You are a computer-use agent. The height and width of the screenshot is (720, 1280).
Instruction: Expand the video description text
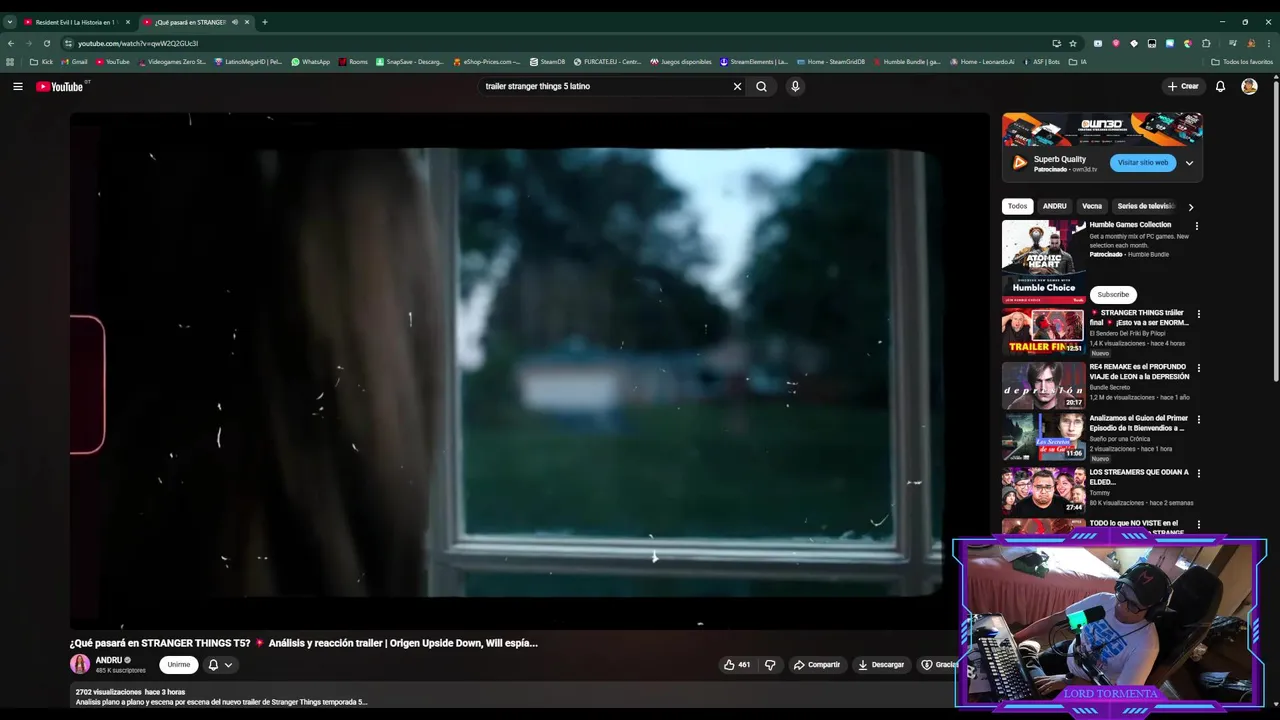(x=221, y=702)
